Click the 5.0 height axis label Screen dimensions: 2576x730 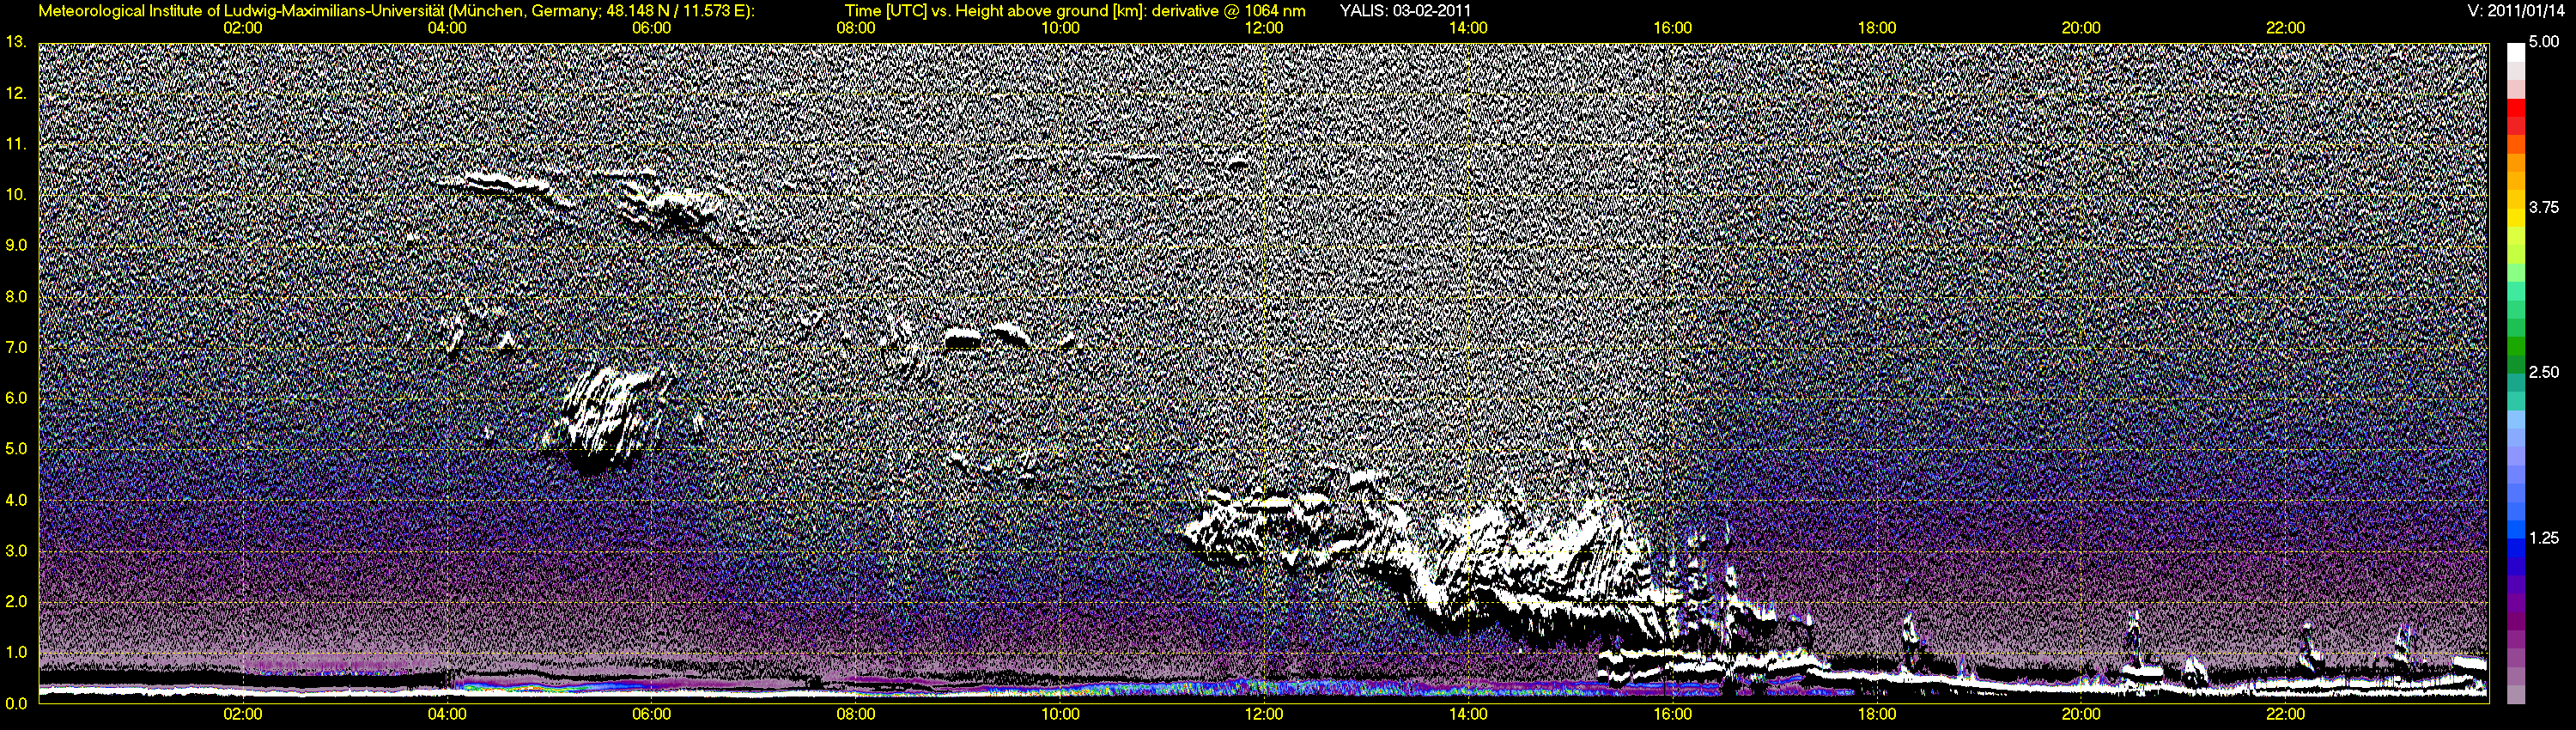15,449
